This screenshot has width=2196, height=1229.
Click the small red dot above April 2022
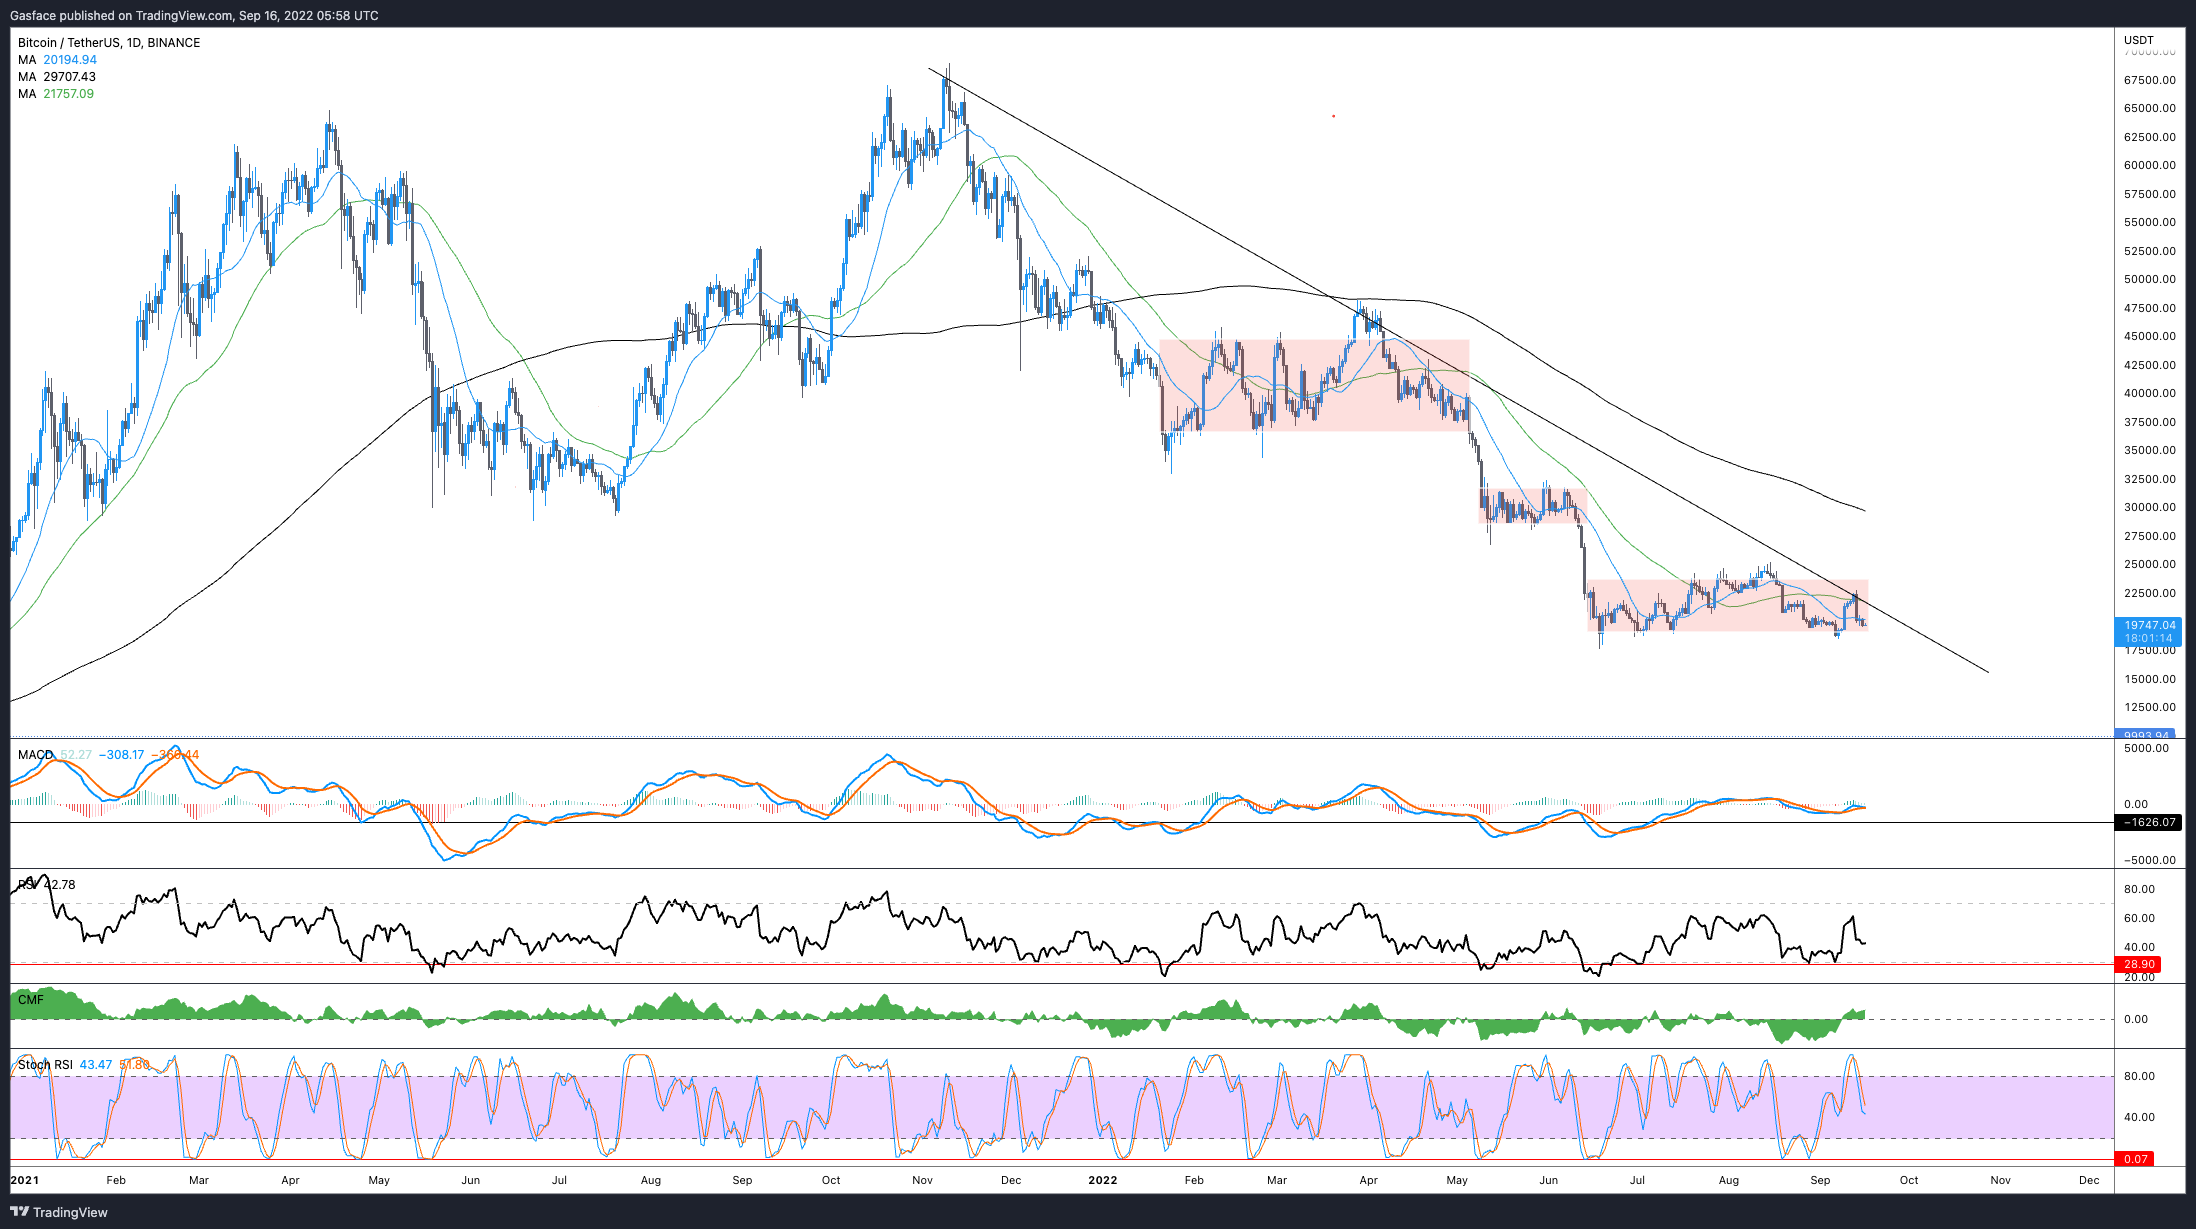pyautogui.click(x=1333, y=116)
